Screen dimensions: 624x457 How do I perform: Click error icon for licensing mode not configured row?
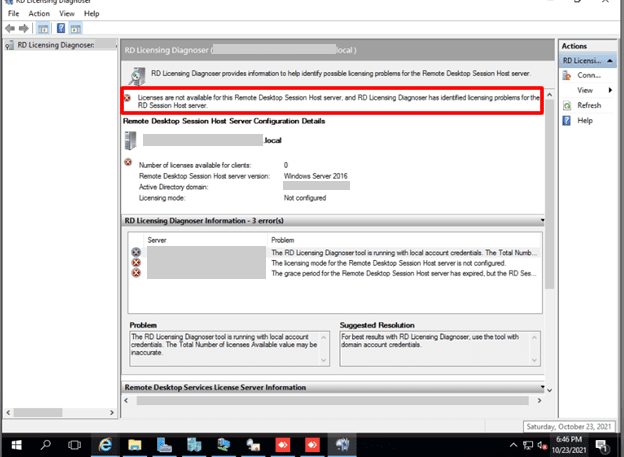136,263
